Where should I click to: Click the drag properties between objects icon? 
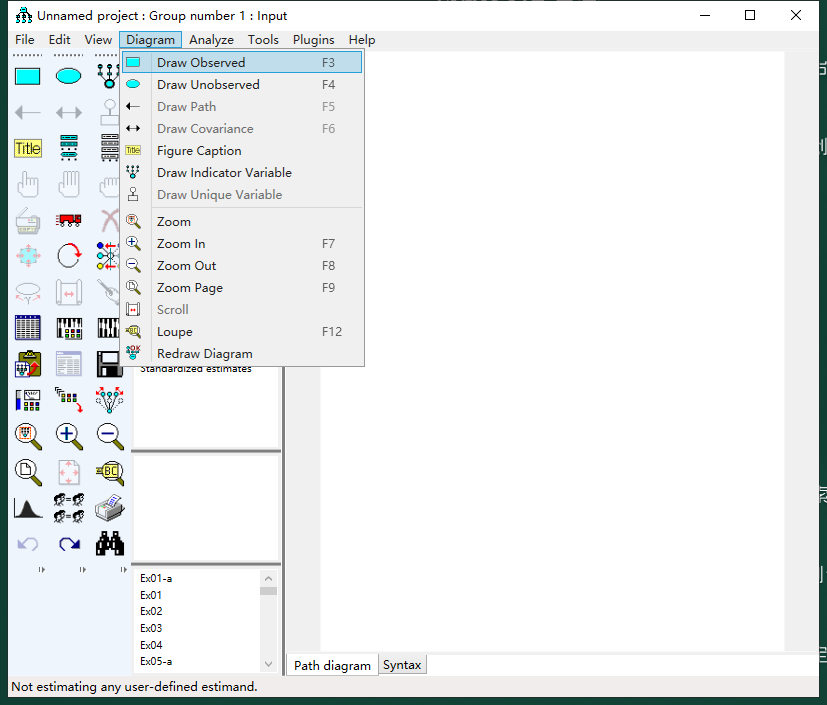pyautogui.click(x=69, y=400)
